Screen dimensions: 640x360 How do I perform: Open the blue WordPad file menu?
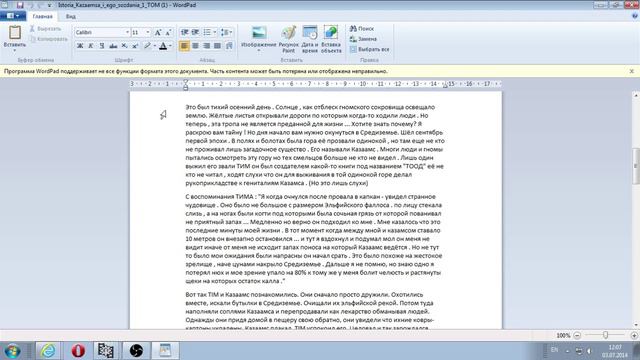pyautogui.click(x=13, y=16)
